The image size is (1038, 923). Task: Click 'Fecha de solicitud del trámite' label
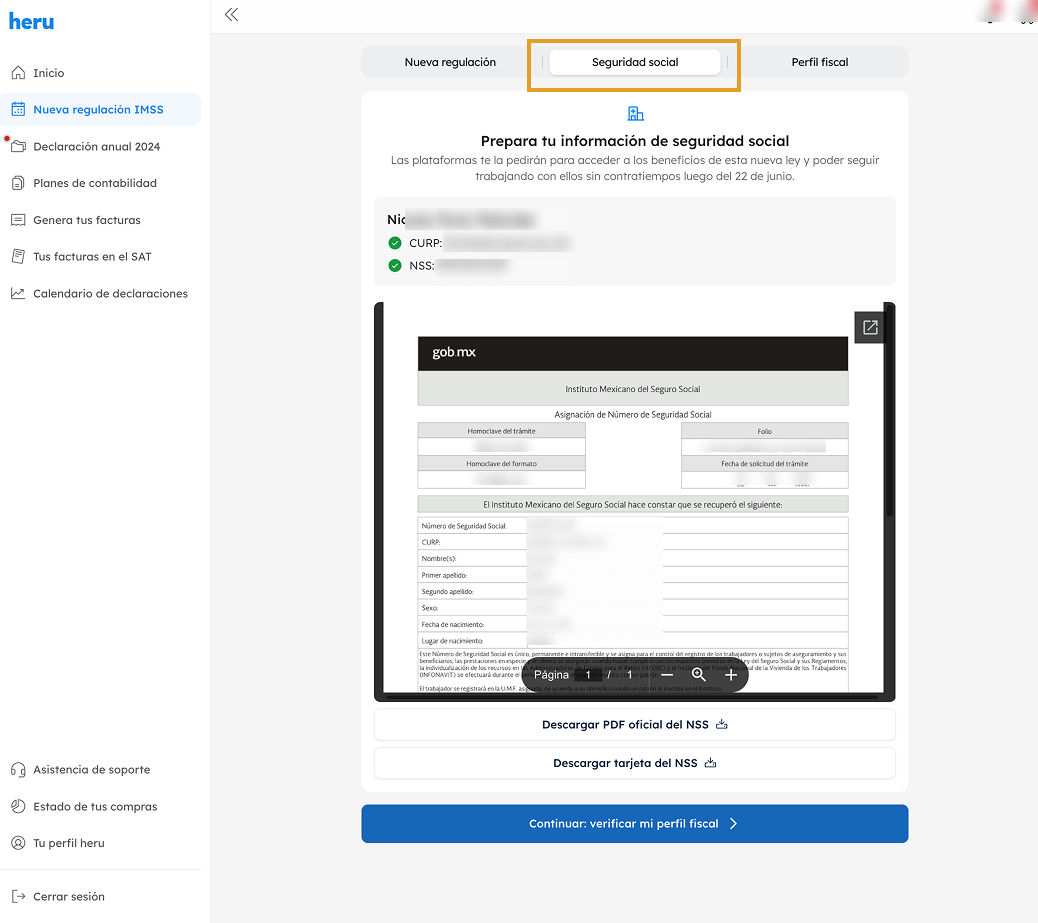point(765,464)
